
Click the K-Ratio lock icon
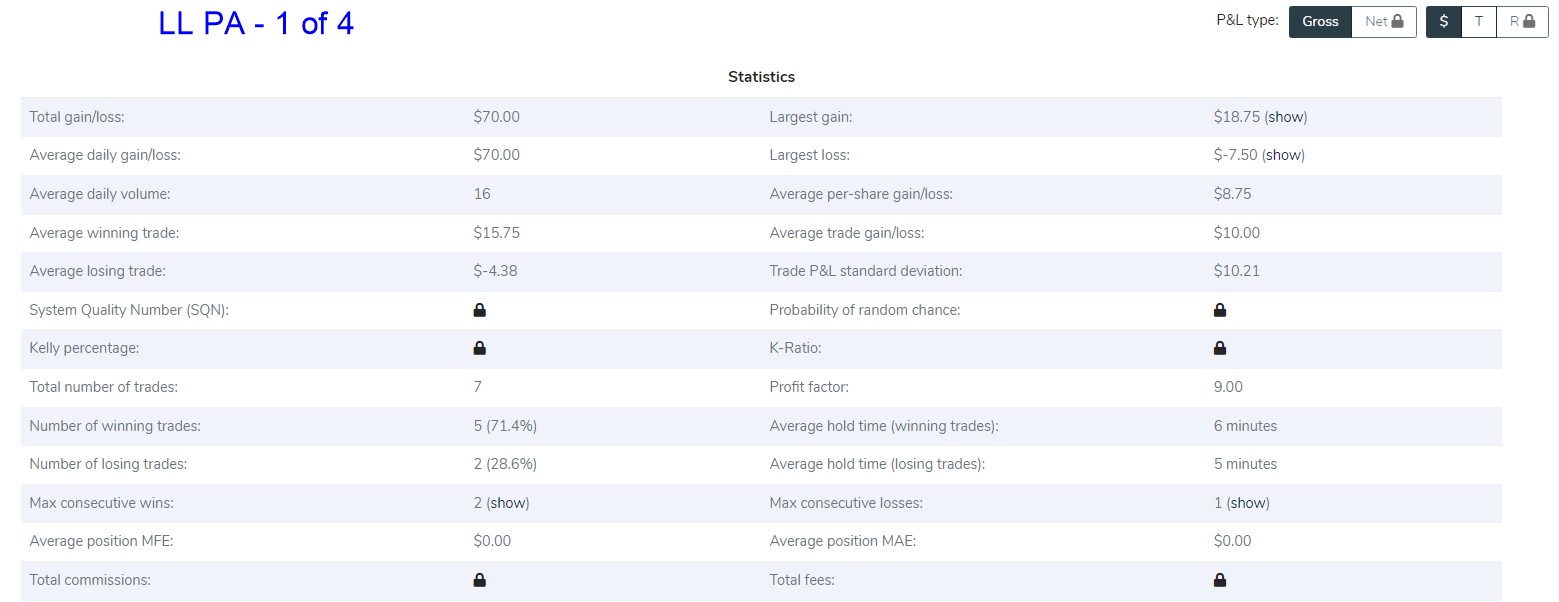click(x=1219, y=348)
